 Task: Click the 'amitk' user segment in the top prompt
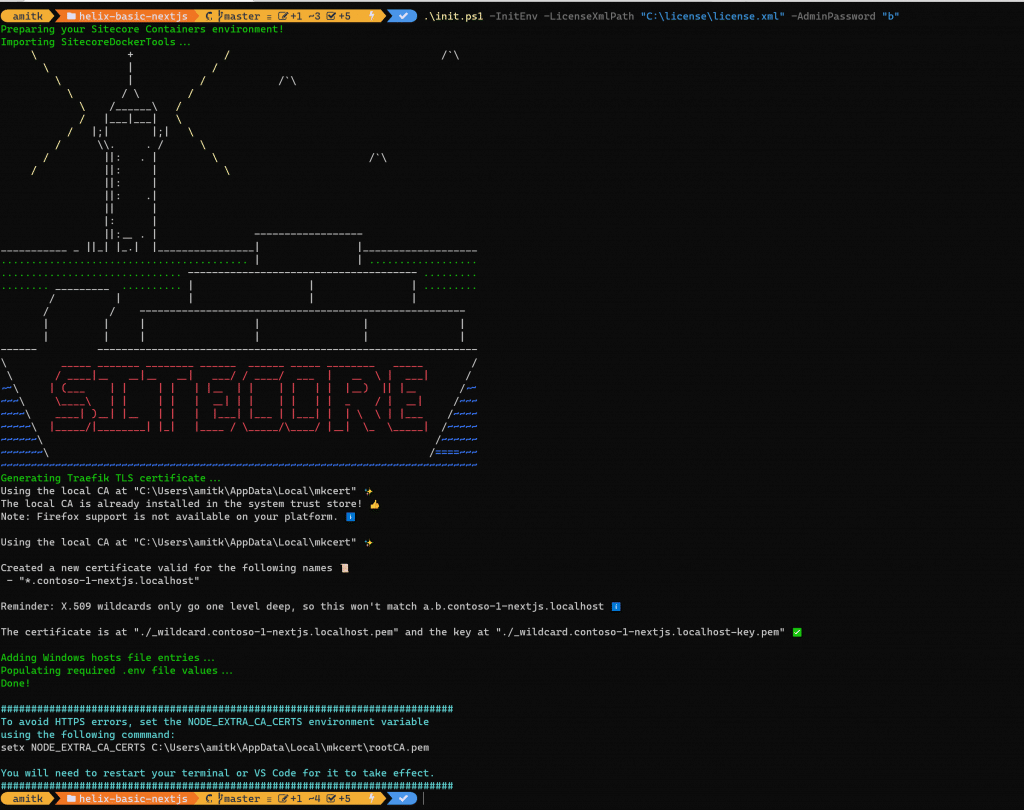[x=28, y=16]
